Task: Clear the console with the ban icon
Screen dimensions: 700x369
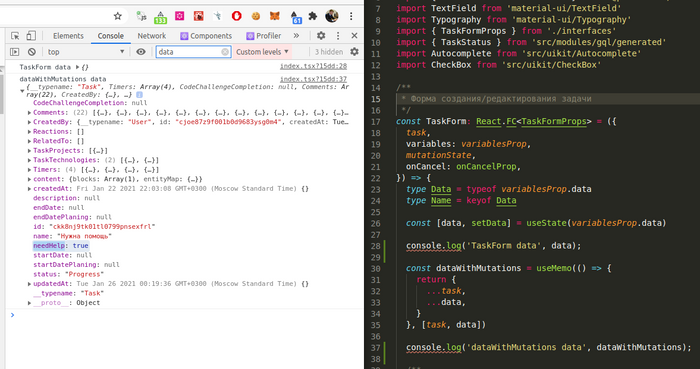Action: coord(32,52)
